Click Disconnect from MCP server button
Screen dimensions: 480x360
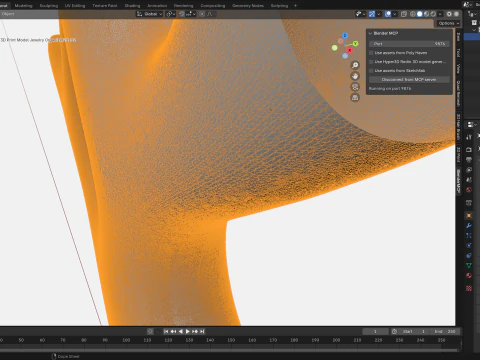click(x=409, y=80)
